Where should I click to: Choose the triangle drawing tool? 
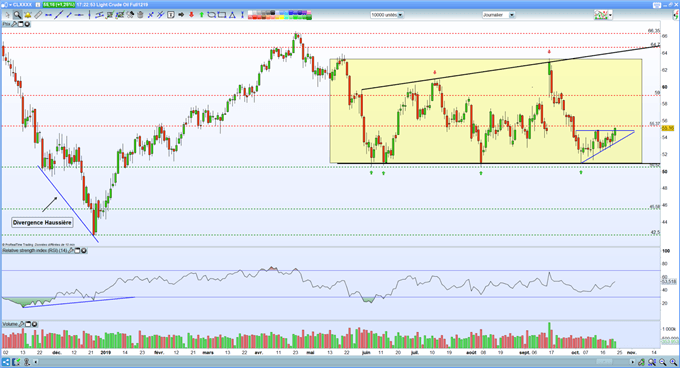pyautogui.click(x=232, y=15)
